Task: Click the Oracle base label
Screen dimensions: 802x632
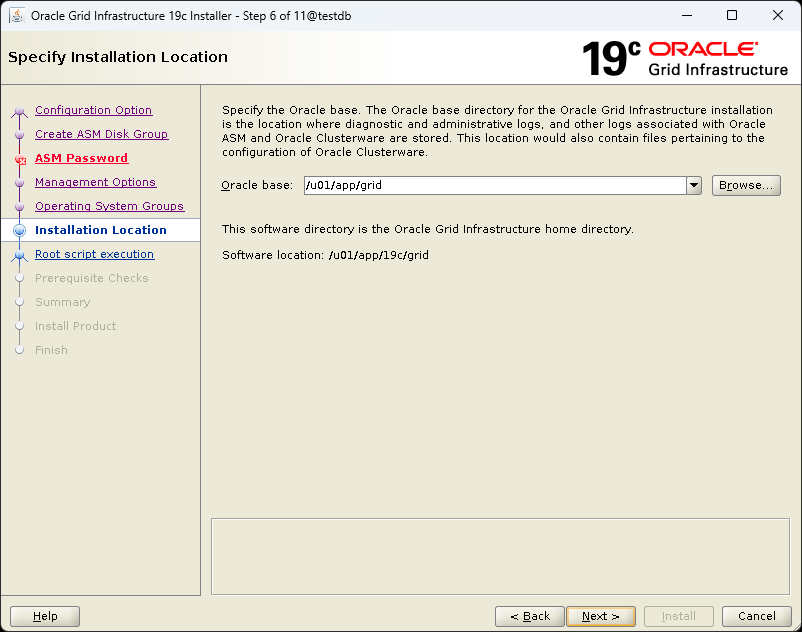Action: pos(257,185)
